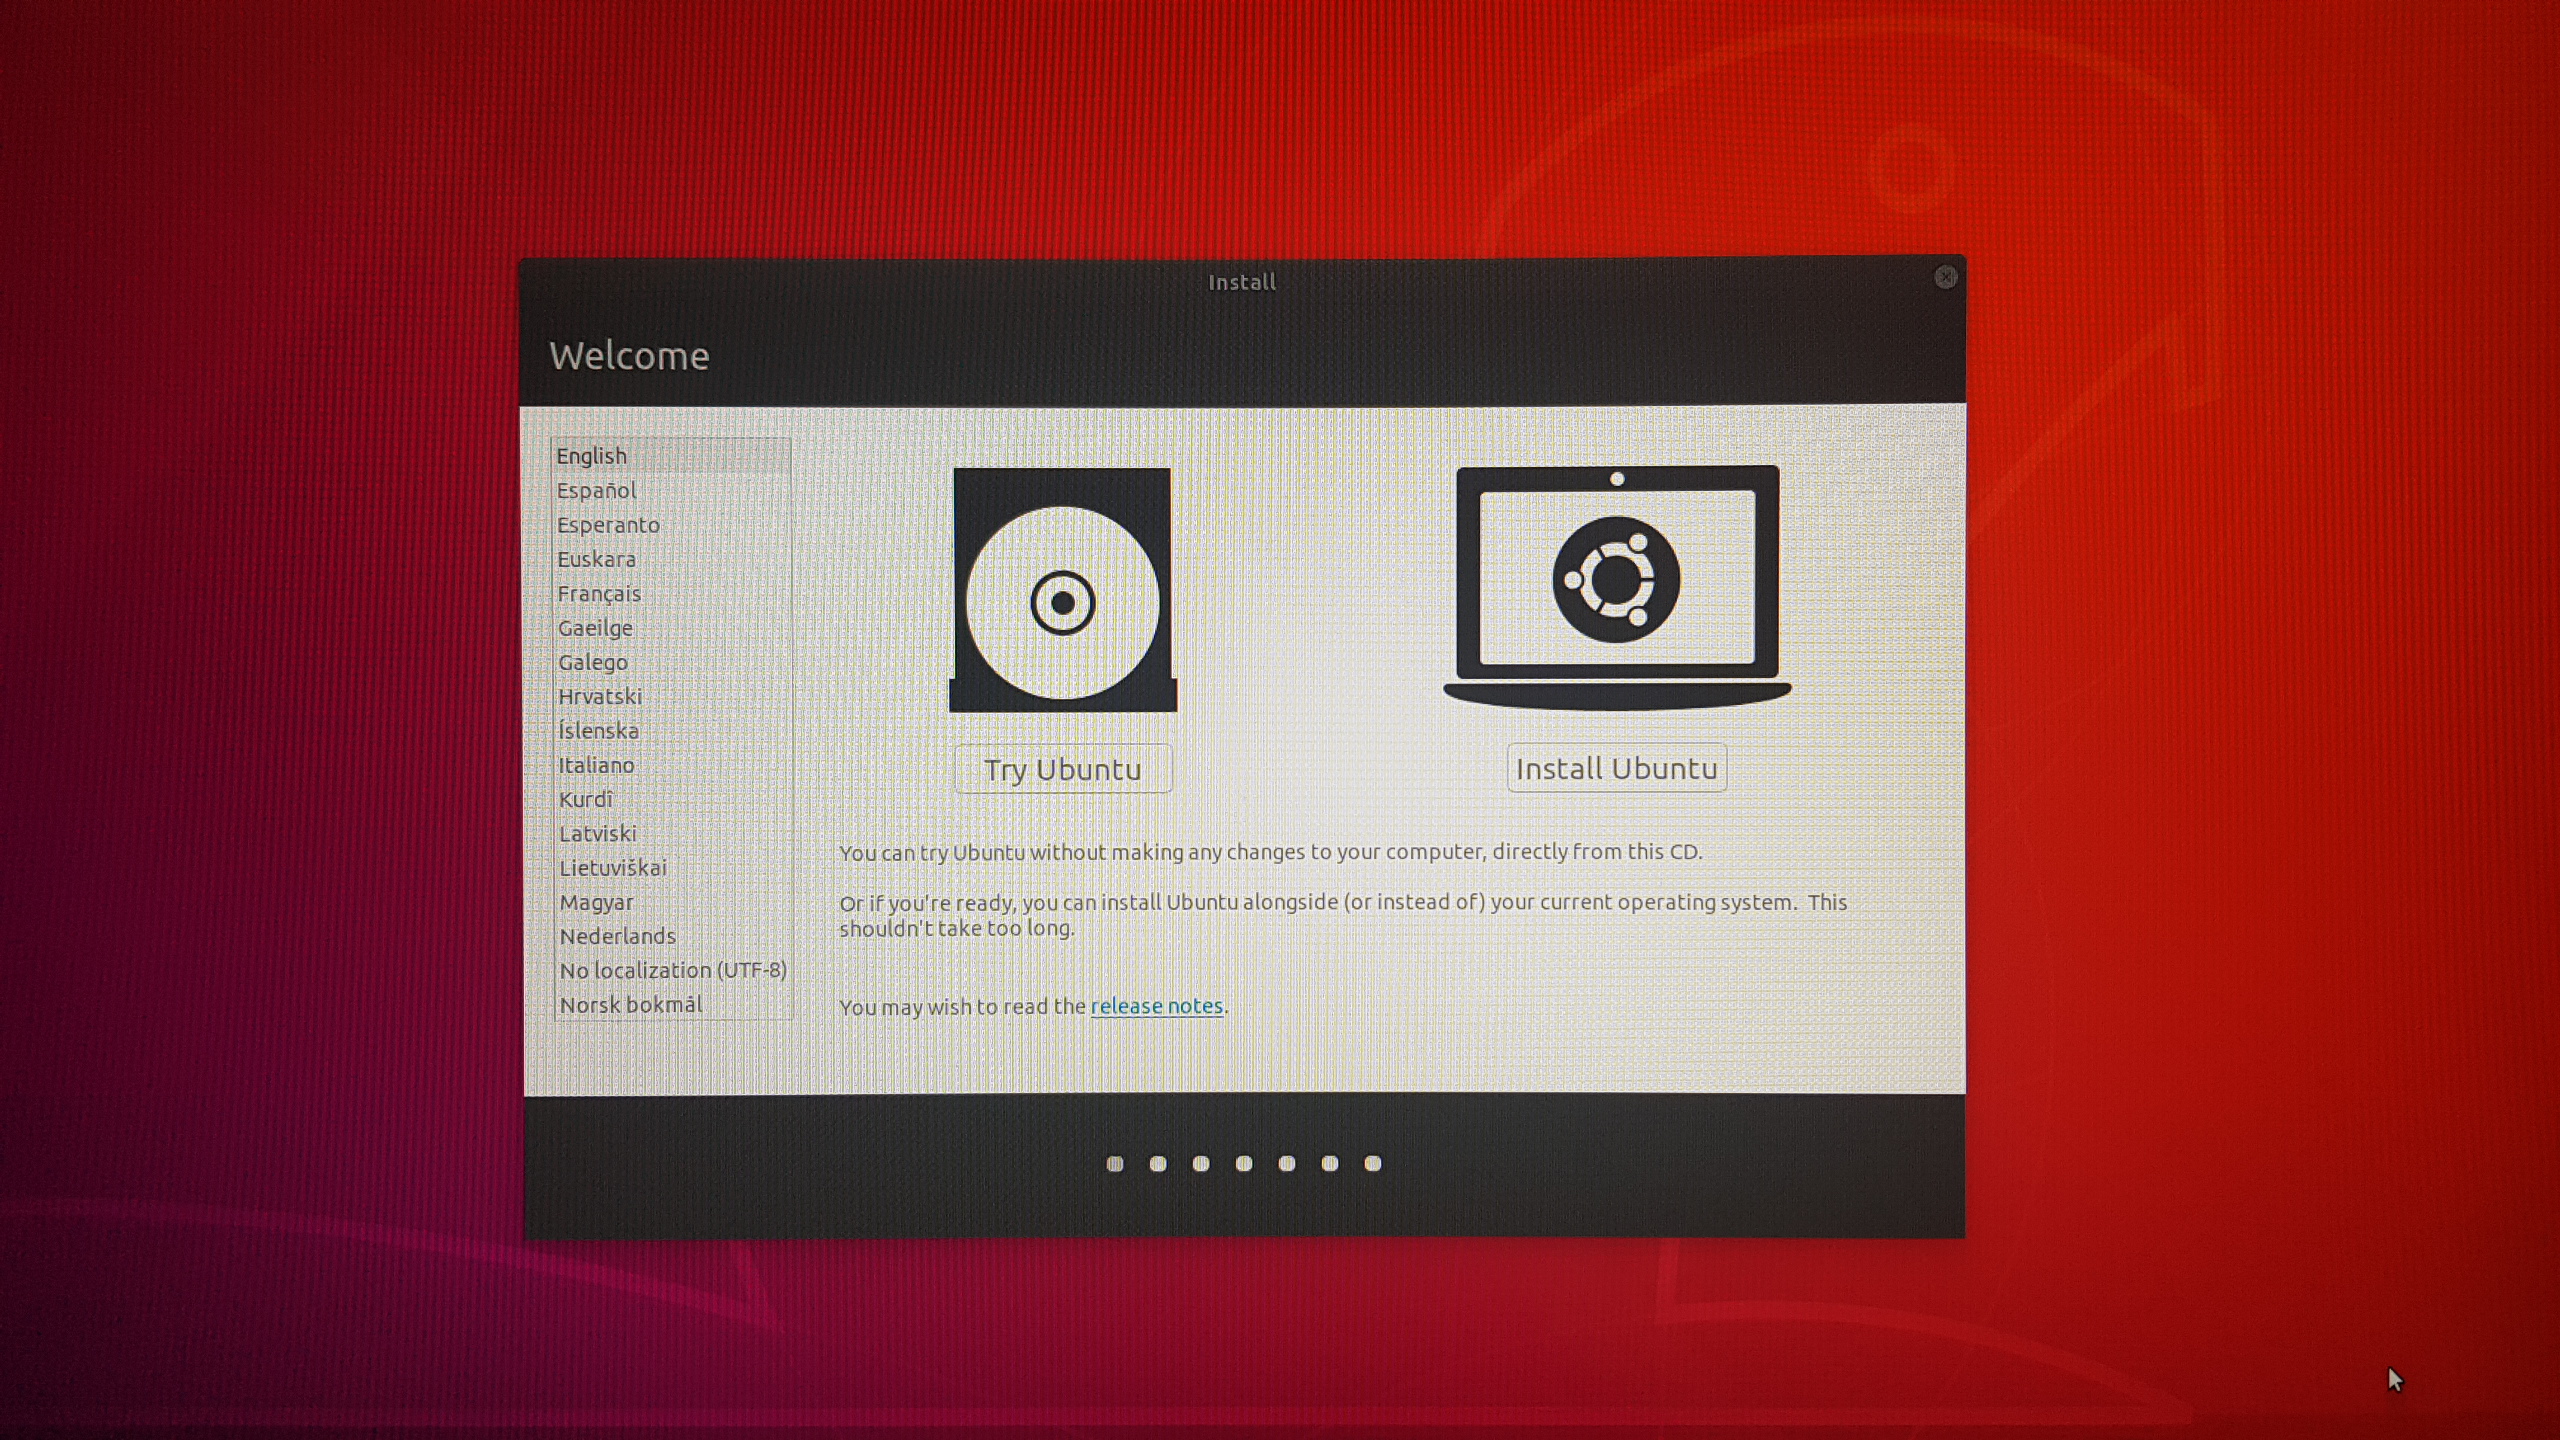
Task: Choose Norsk bokmål language
Action: click(630, 1005)
